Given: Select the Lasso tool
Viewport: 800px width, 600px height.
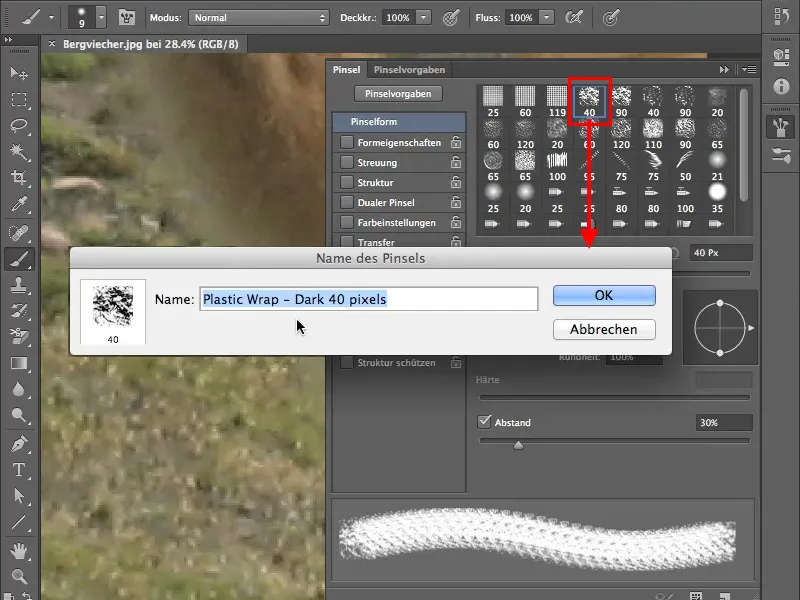Looking at the screenshot, I should point(19,125).
